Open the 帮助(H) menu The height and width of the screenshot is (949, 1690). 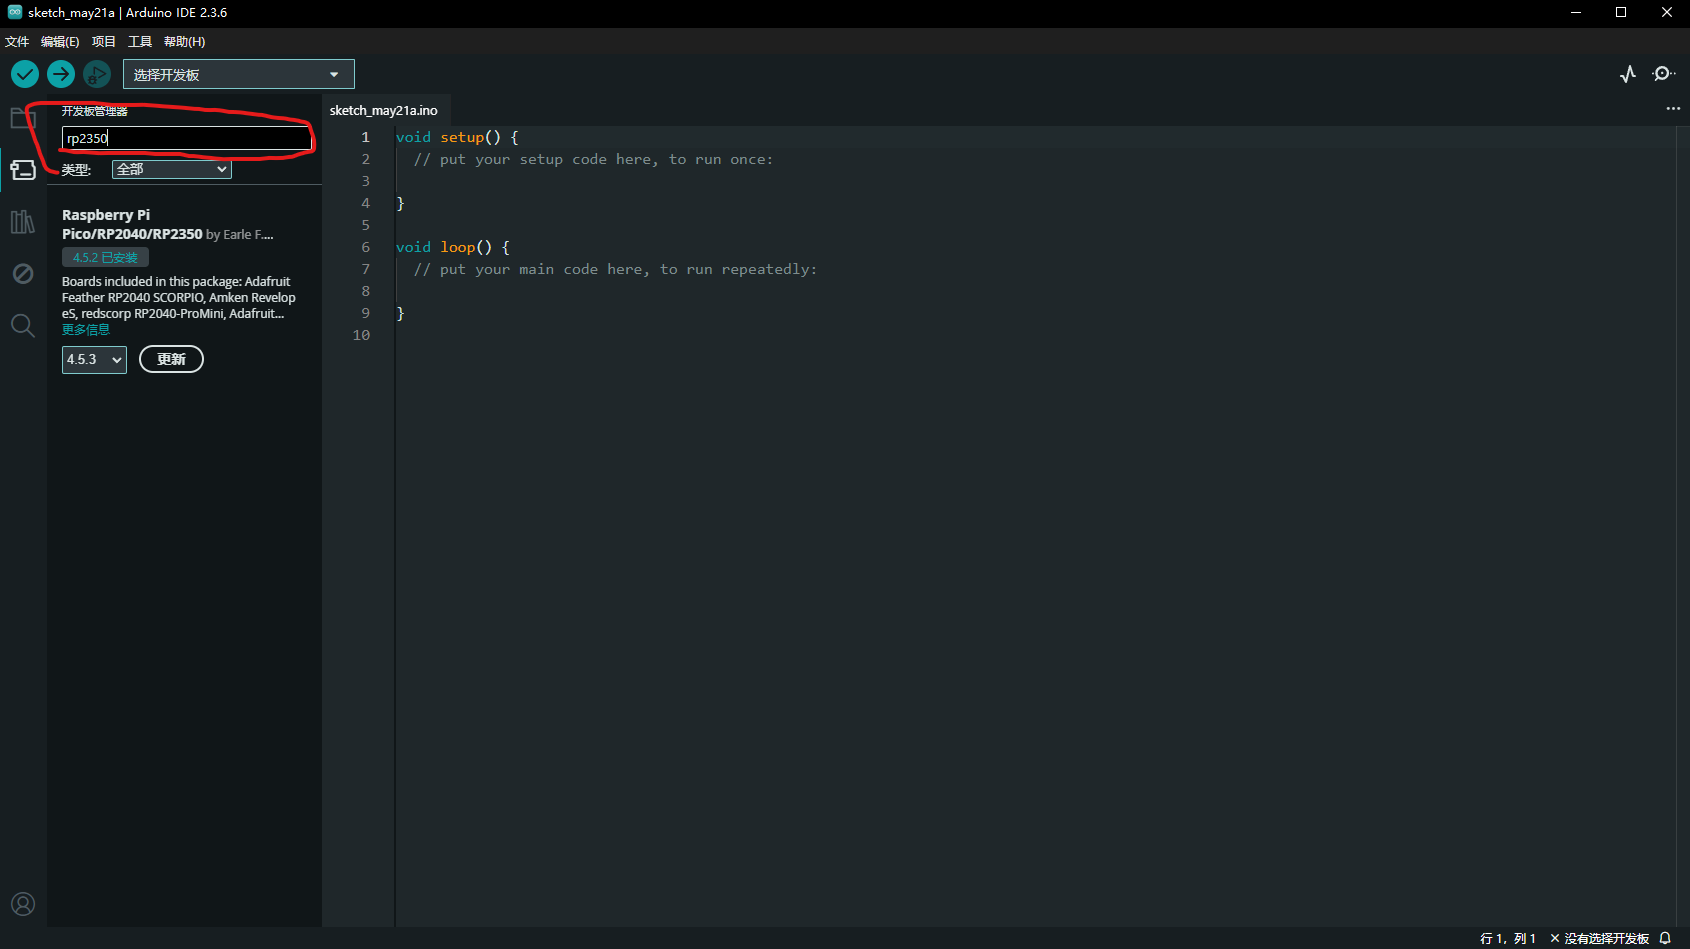point(185,41)
